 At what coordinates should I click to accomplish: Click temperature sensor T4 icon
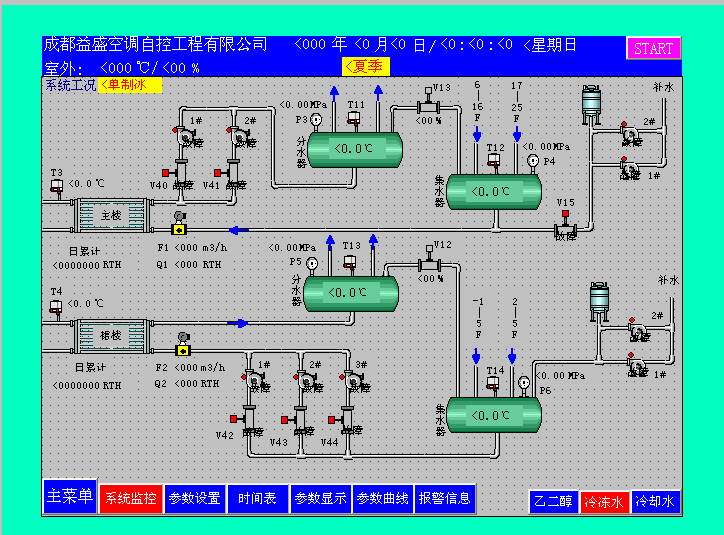coord(56,307)
